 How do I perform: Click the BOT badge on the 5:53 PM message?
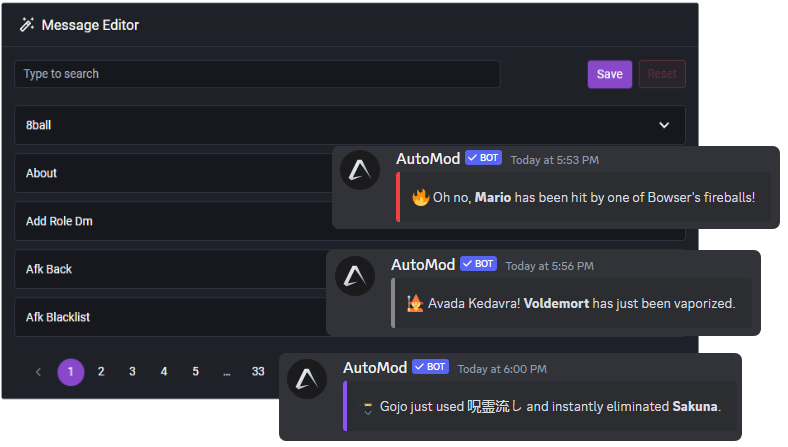[x=483, y=158]
